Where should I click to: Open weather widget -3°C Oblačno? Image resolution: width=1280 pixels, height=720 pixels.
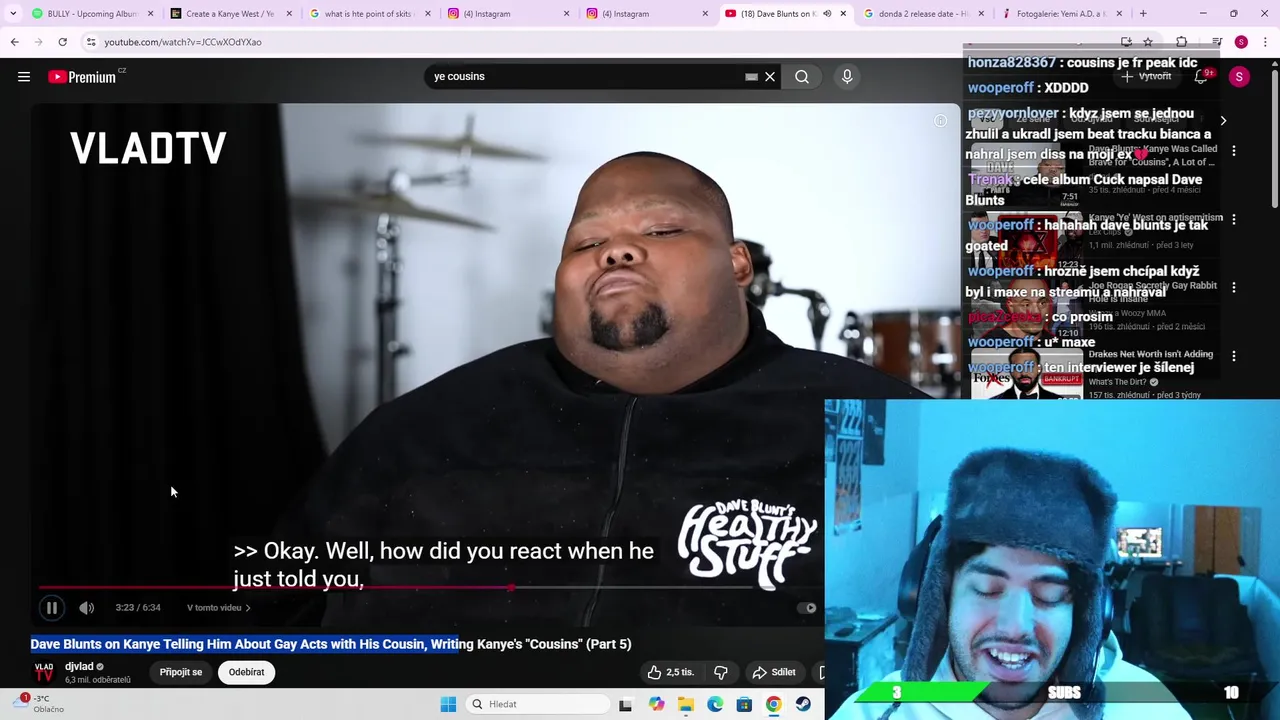40,704
